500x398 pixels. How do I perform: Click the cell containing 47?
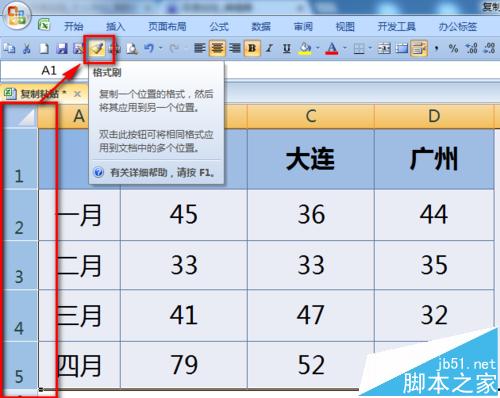point(311,315)
